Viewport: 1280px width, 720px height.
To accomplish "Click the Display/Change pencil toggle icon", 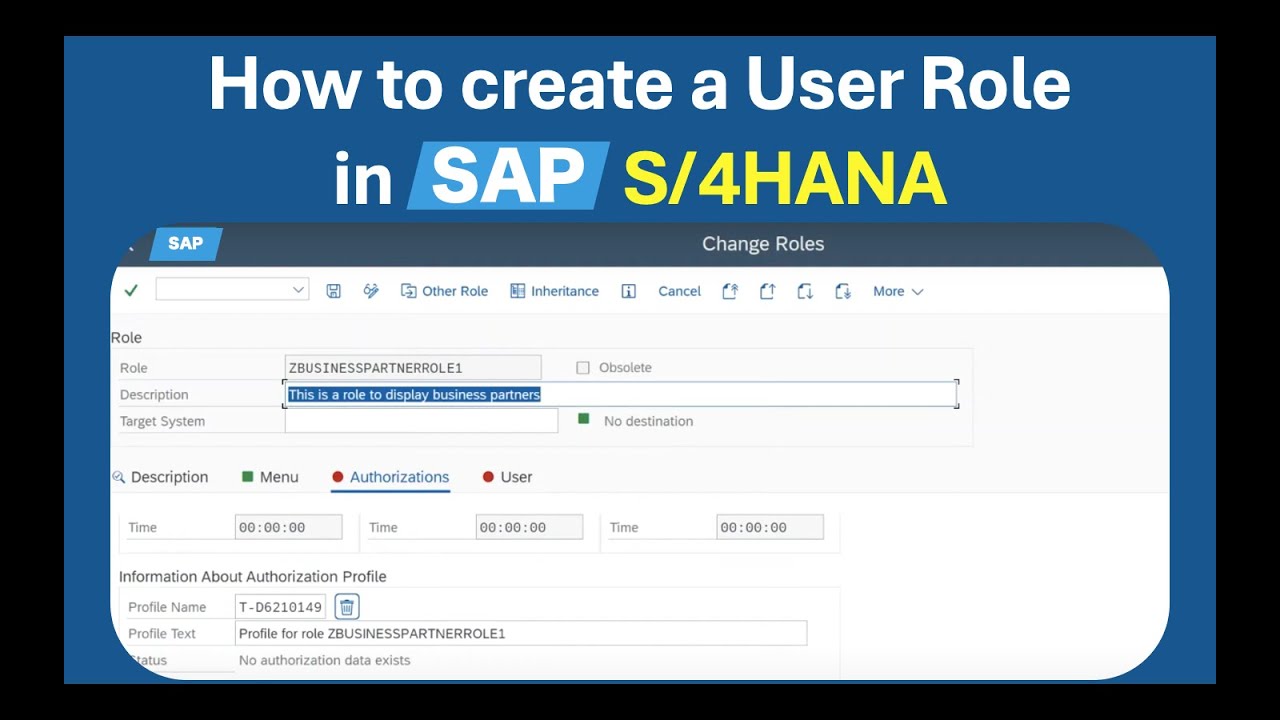I will pos(371,291).
